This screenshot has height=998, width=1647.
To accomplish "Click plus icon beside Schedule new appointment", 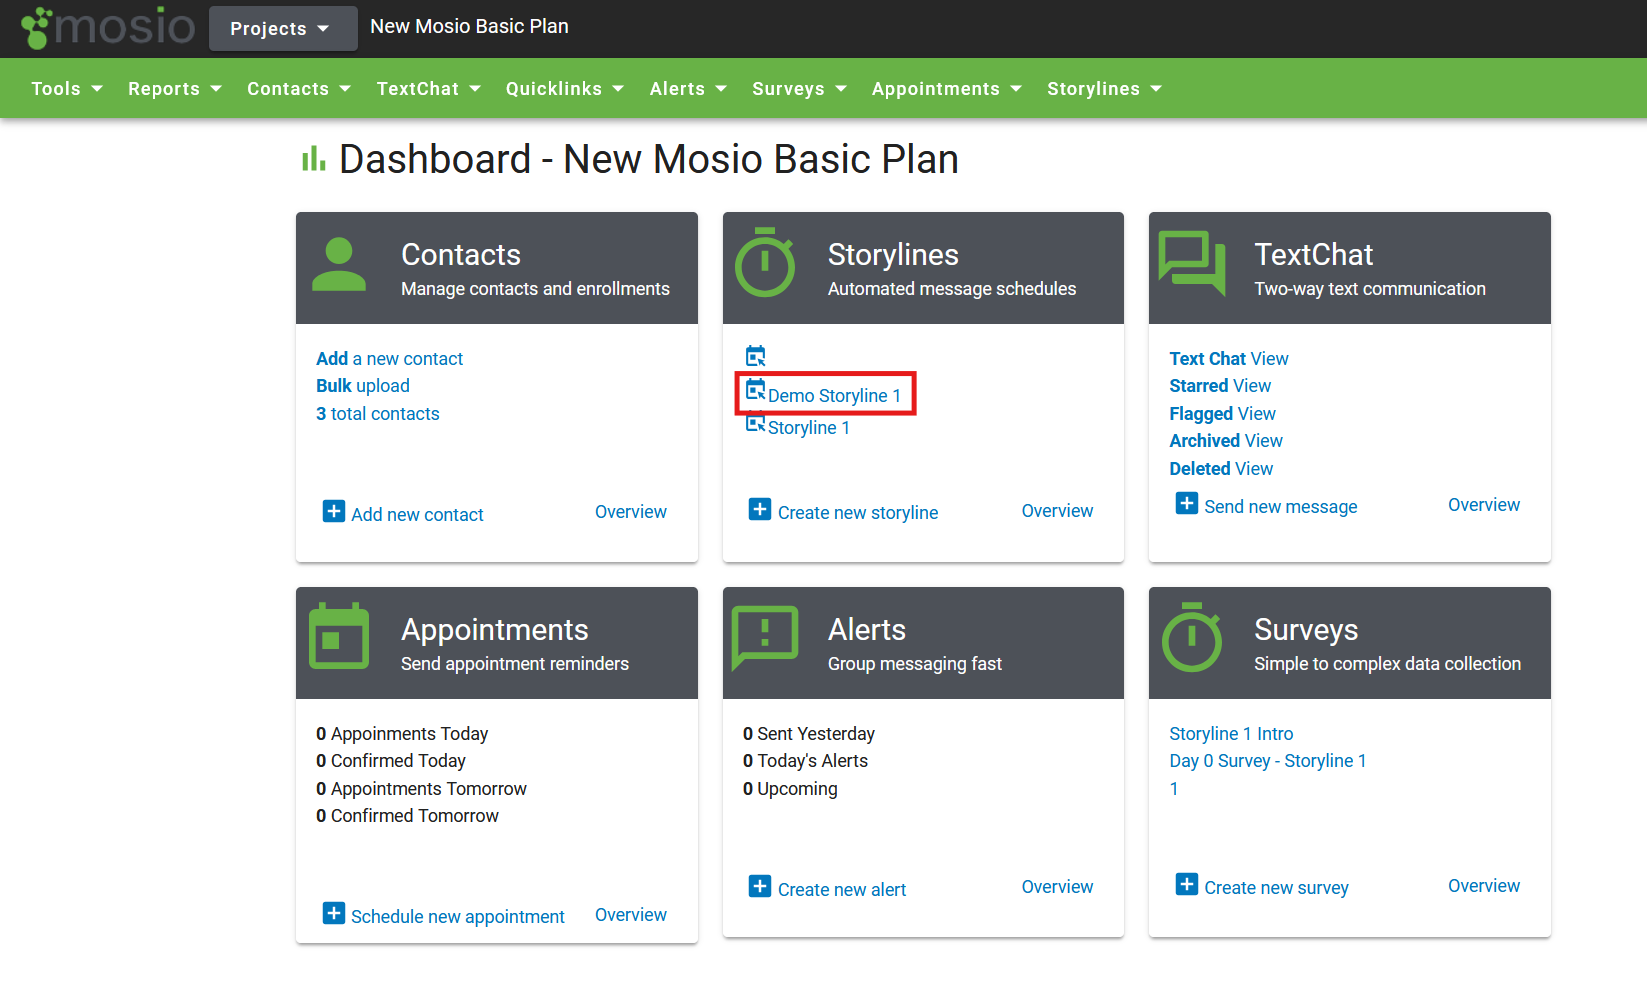I will [x=334, y=913].
